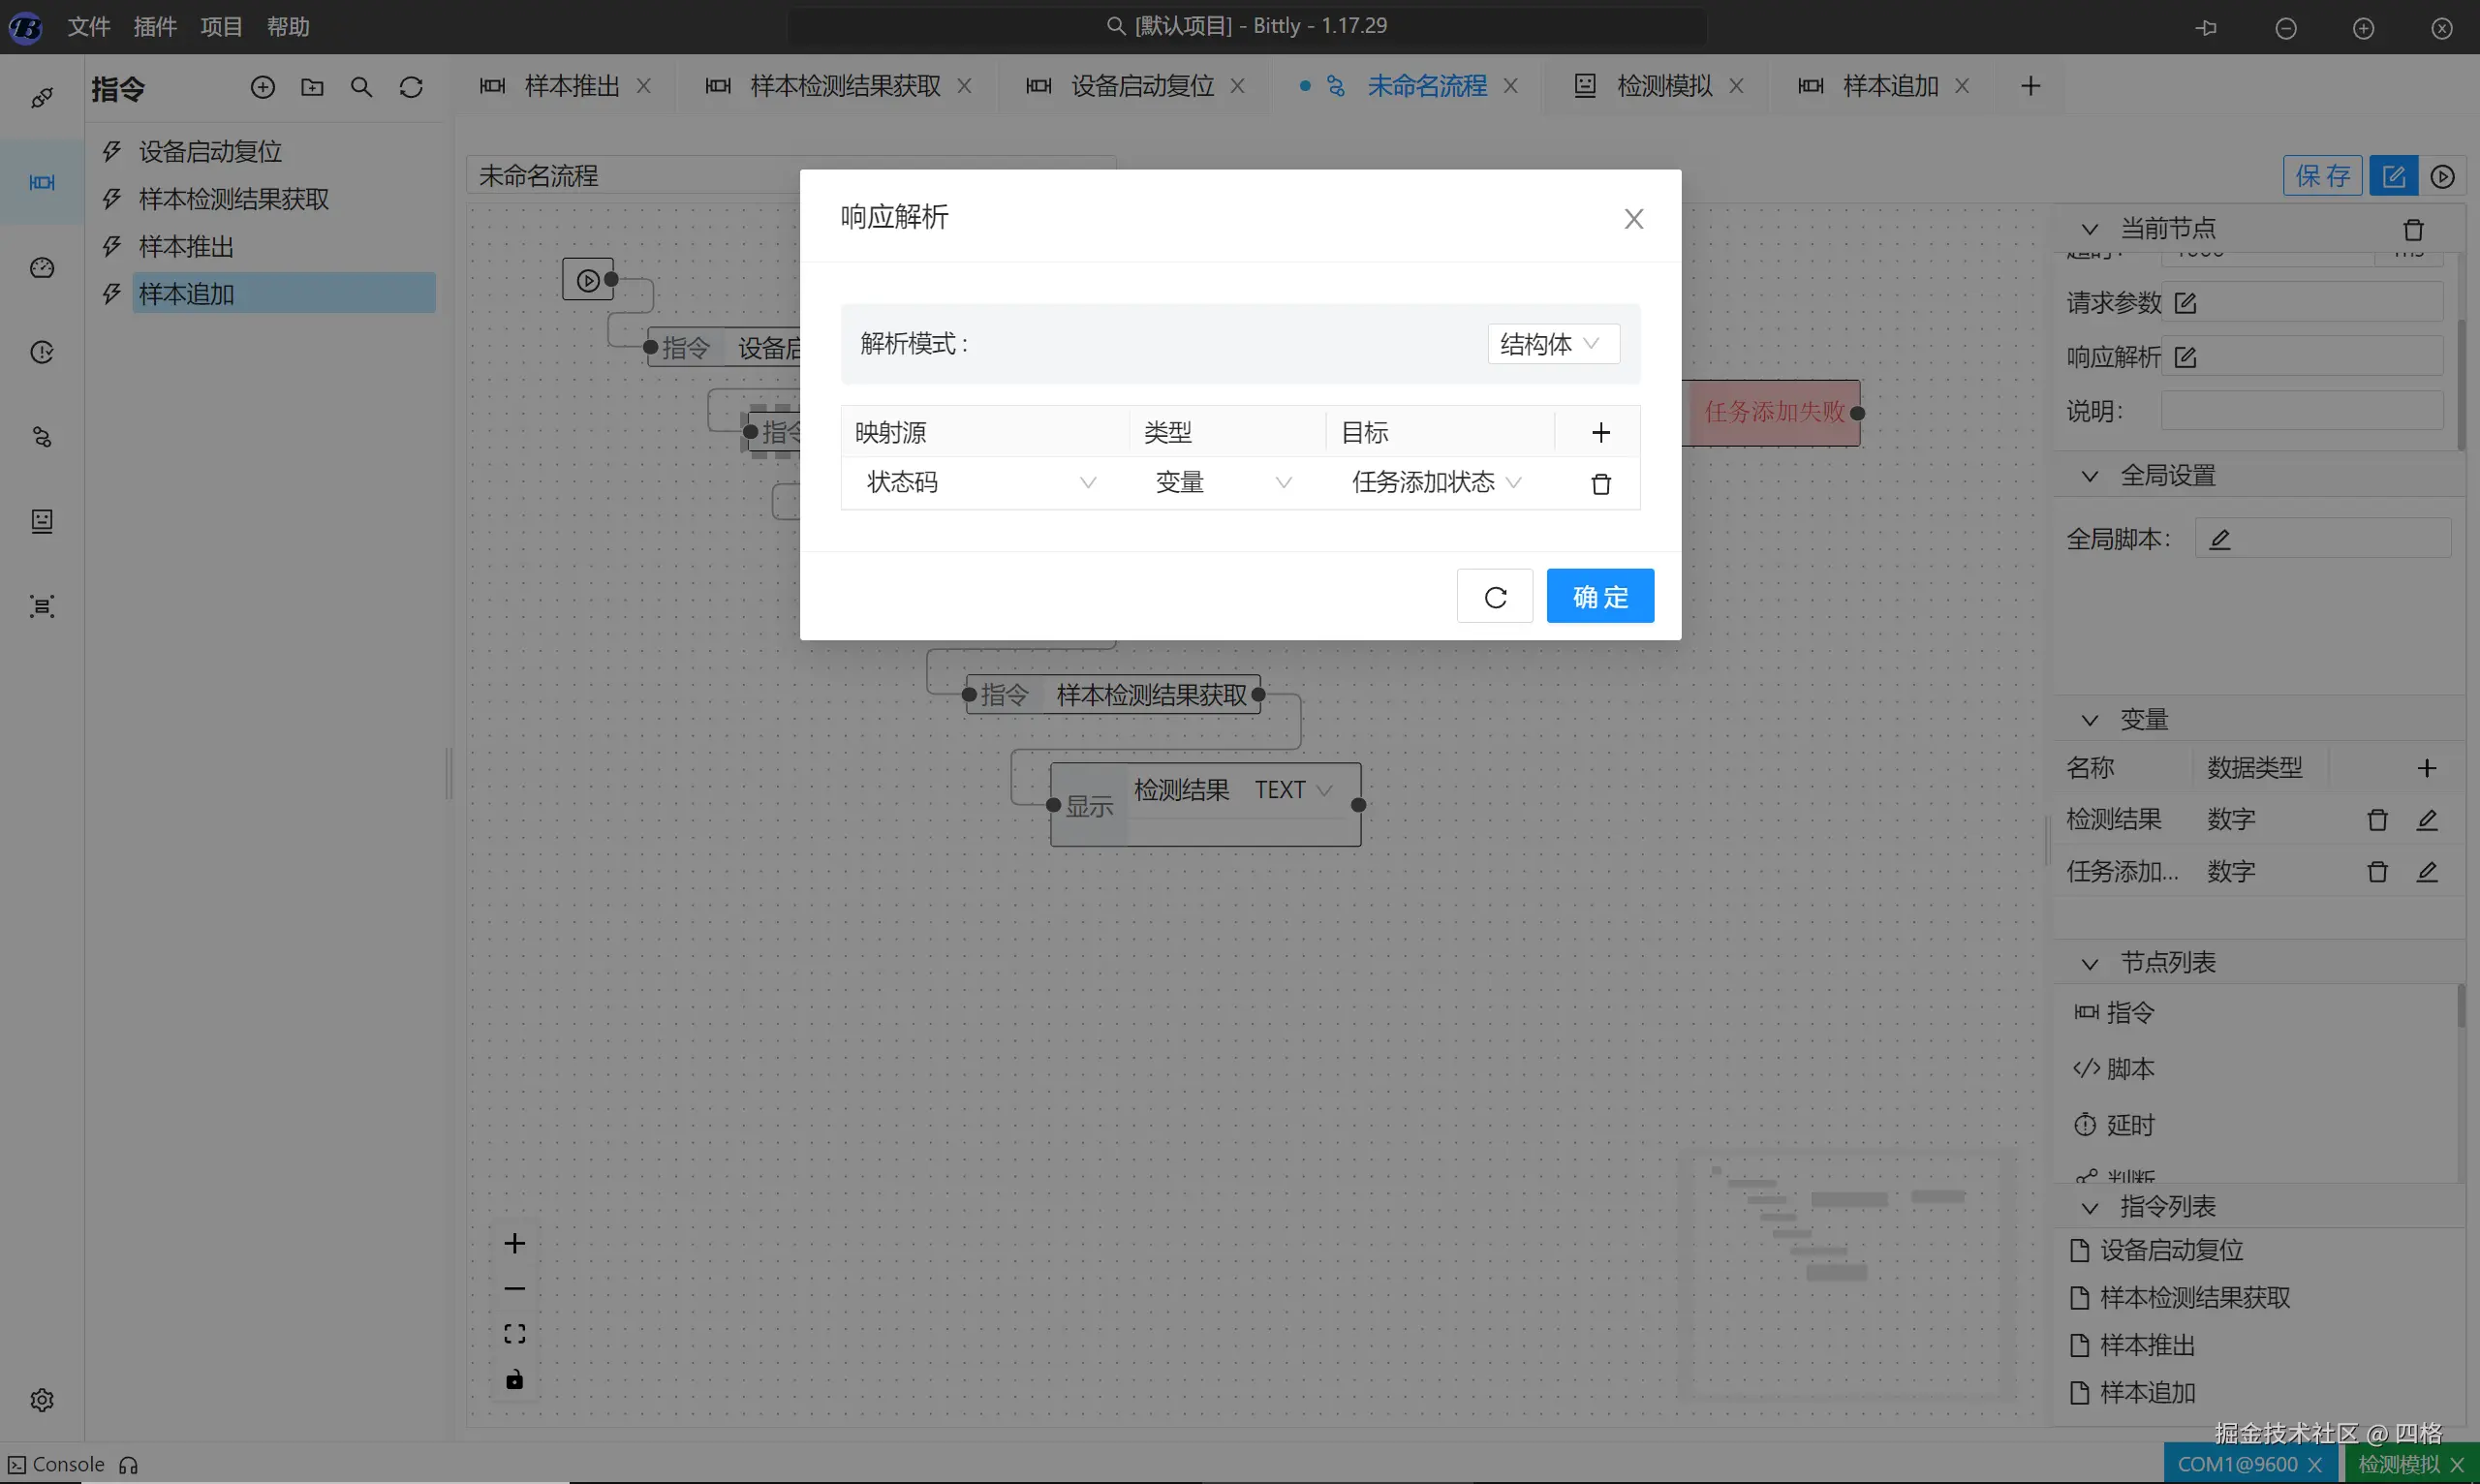Toggle edit mode button next to 保存
This screenshot has width=2480, height=1484.
(x=2393, y=176)
